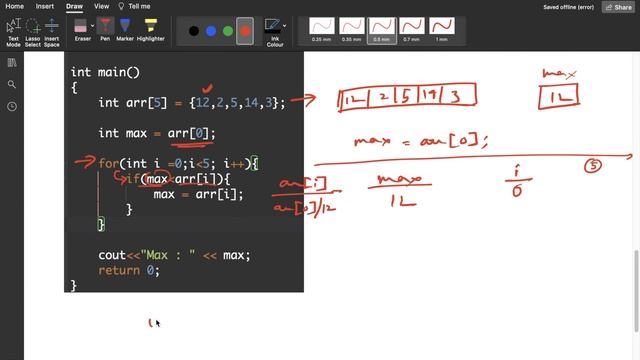The height and width of the screenshot is (360, 640).
Task: Open the Insert tab
Action: [44, 7]
